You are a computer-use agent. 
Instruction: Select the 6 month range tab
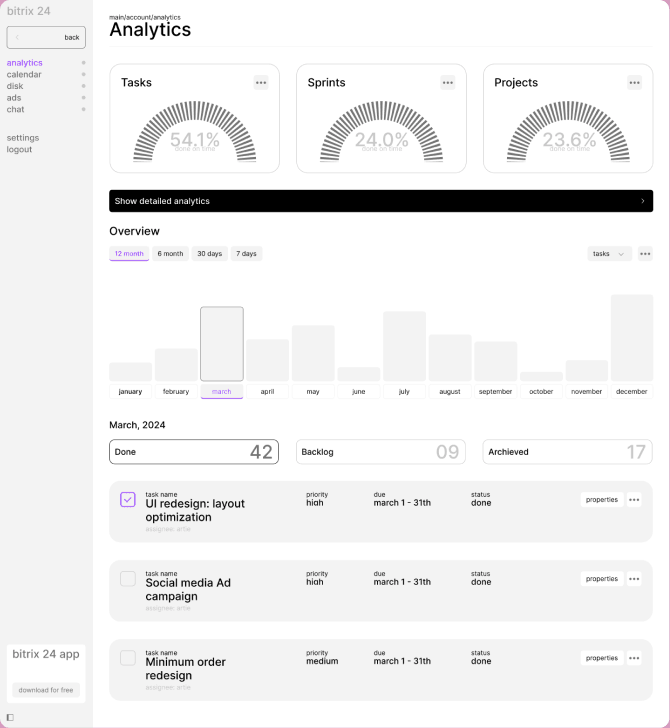click(170, 254)
